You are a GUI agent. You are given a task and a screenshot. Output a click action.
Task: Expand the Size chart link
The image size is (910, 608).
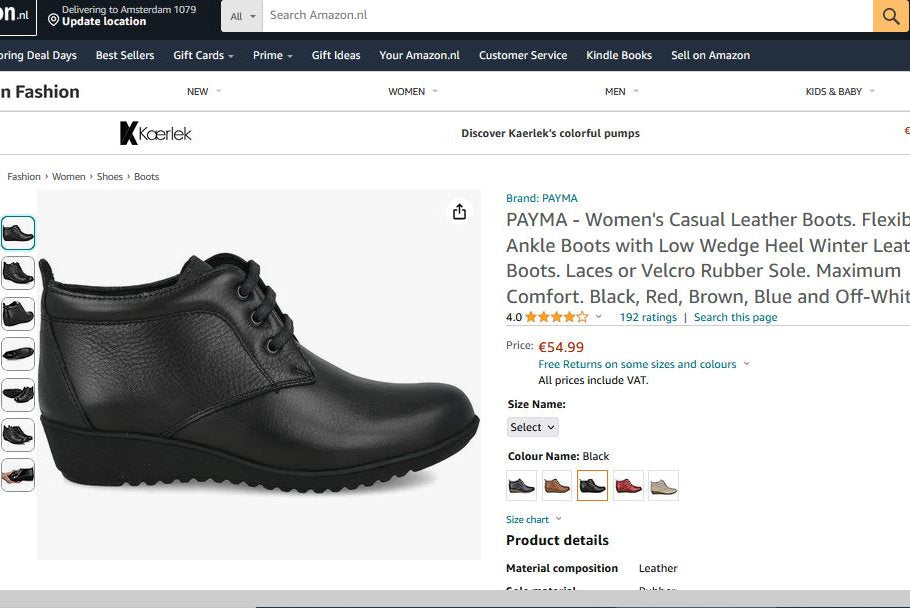(533, 520)
